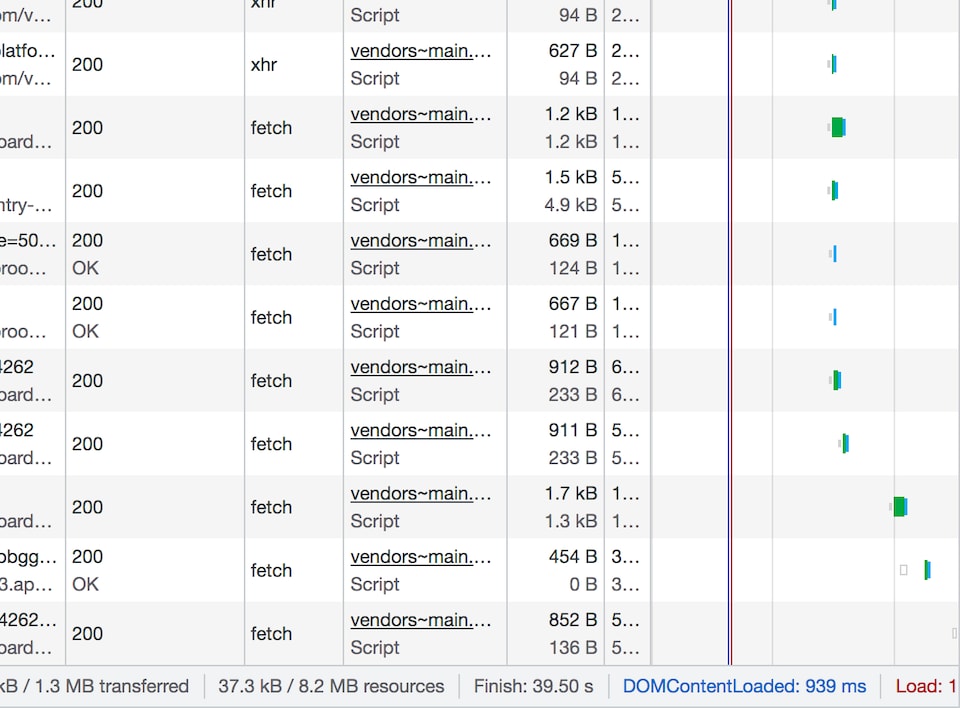The image size is (960, 708).
Task: Follow the vendors~main initiator link in 669 B row
Action: click(420, 241)
